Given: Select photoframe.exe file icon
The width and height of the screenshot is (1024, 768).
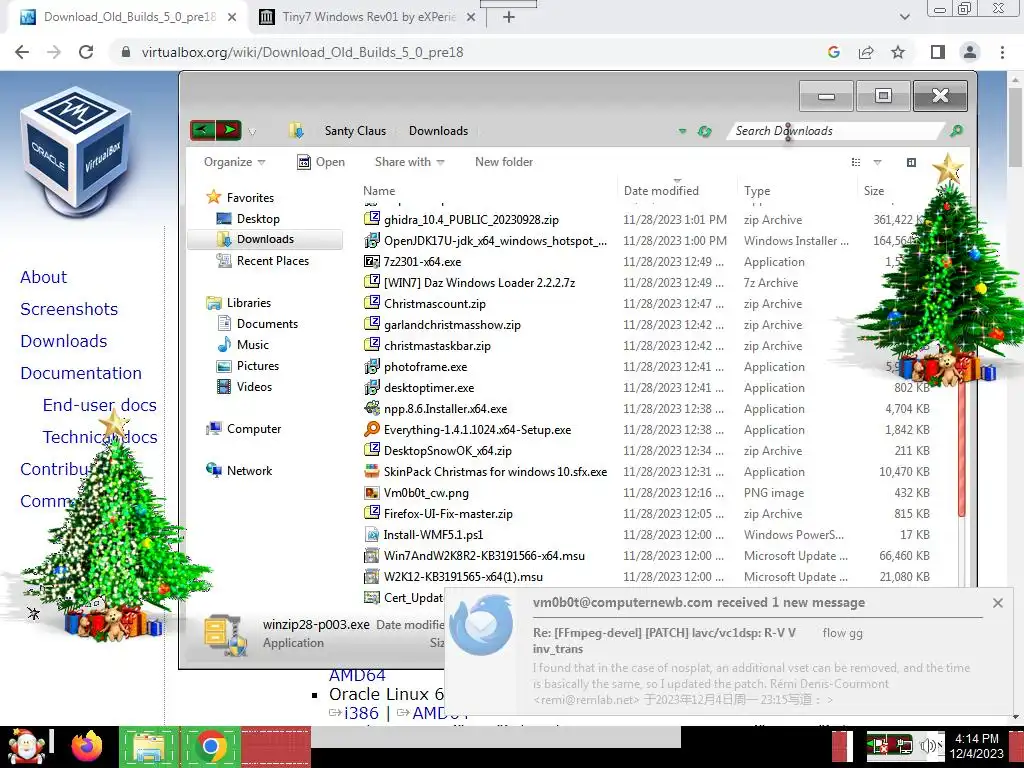Looking at the screenshot, I should coord(372,366).
